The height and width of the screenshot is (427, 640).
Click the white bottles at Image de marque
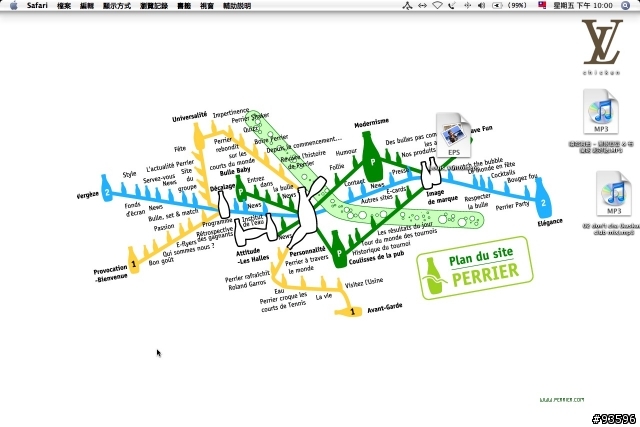(x=431, y=174)
